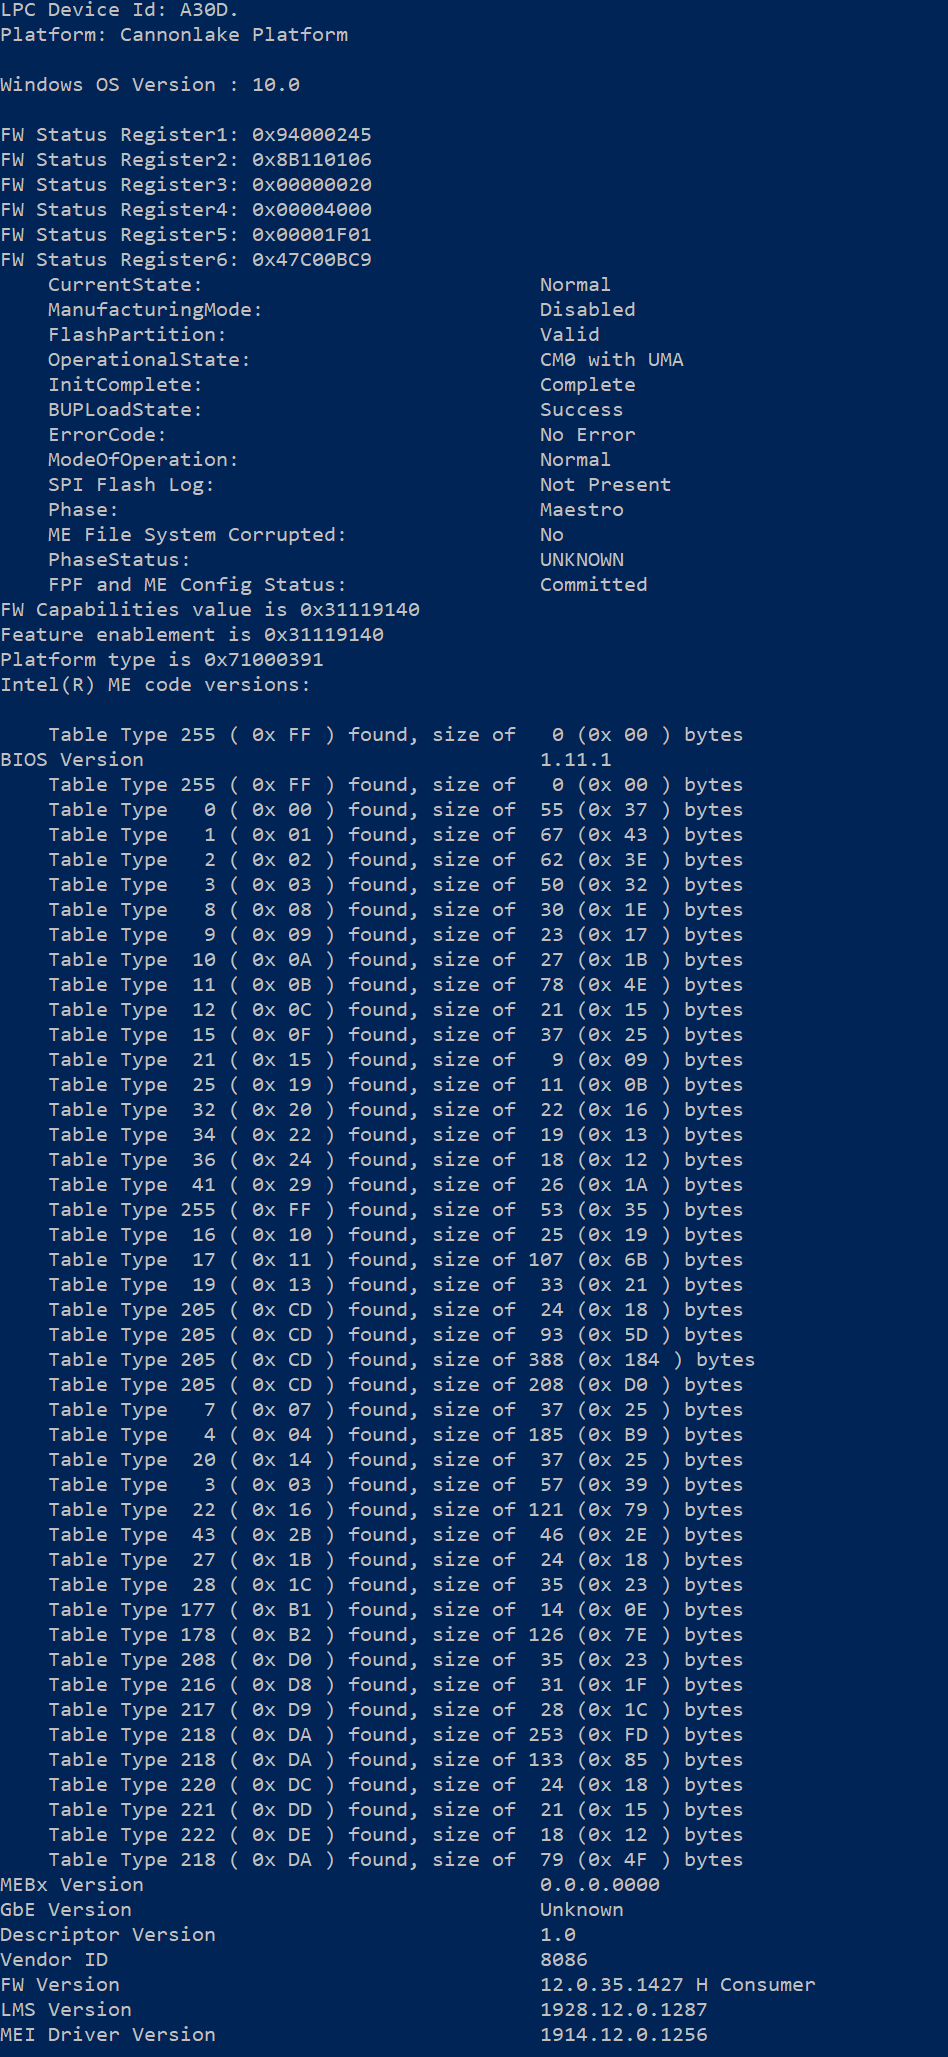Screen dimensions: 948x2057
Task: Click the FW Capabilities value 0x31119140 line
Action: click(x=210, y=609)
